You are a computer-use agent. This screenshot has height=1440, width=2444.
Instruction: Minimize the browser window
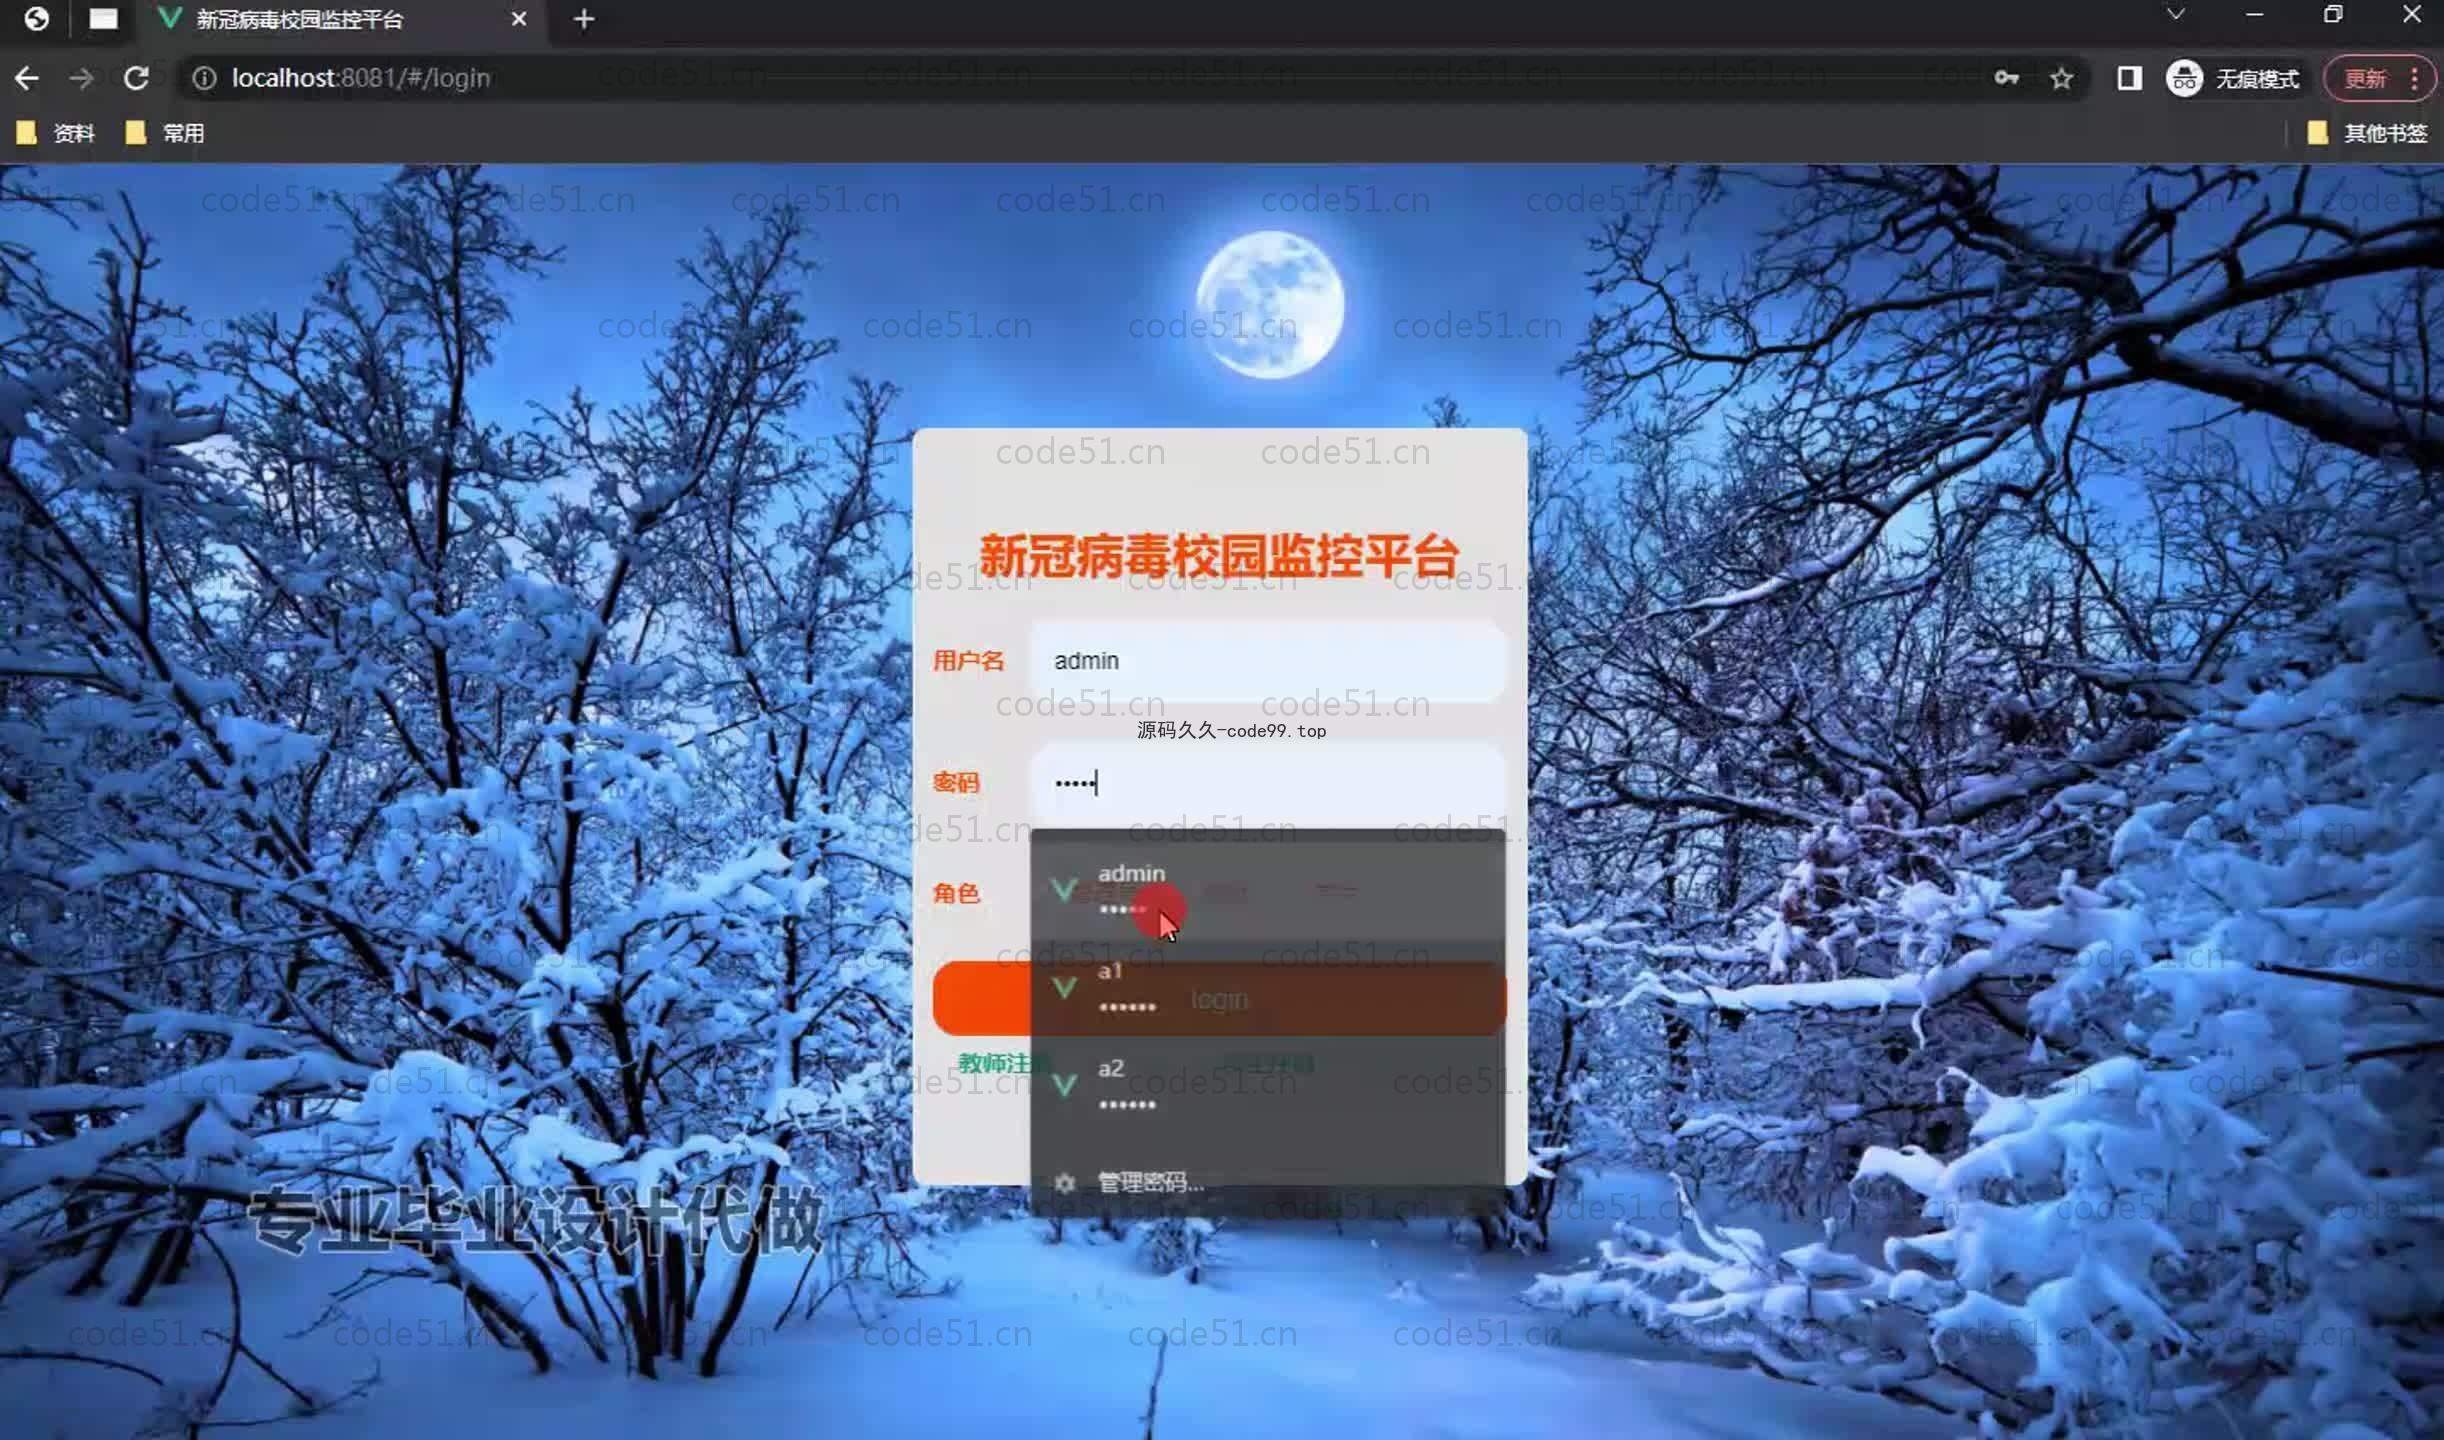pyautogui.click(x=2254, y=15)
